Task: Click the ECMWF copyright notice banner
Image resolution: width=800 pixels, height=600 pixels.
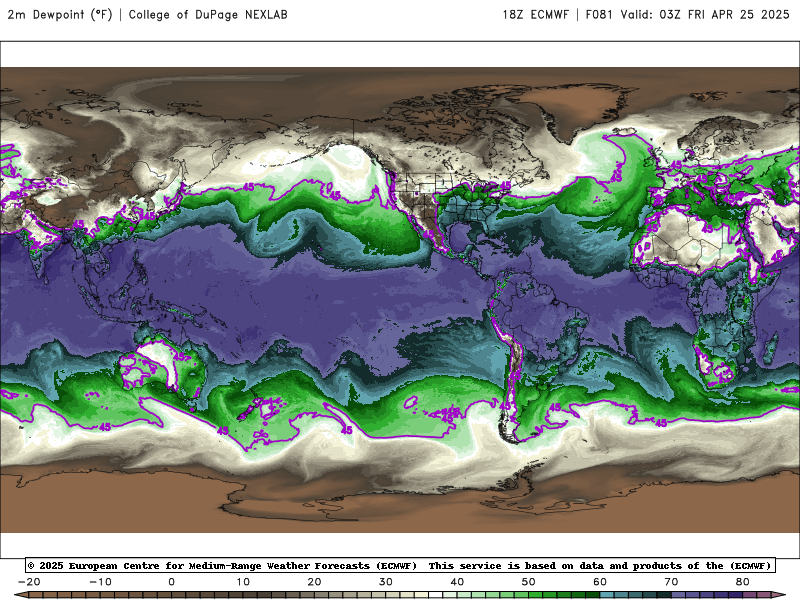Action: [400, 565]
